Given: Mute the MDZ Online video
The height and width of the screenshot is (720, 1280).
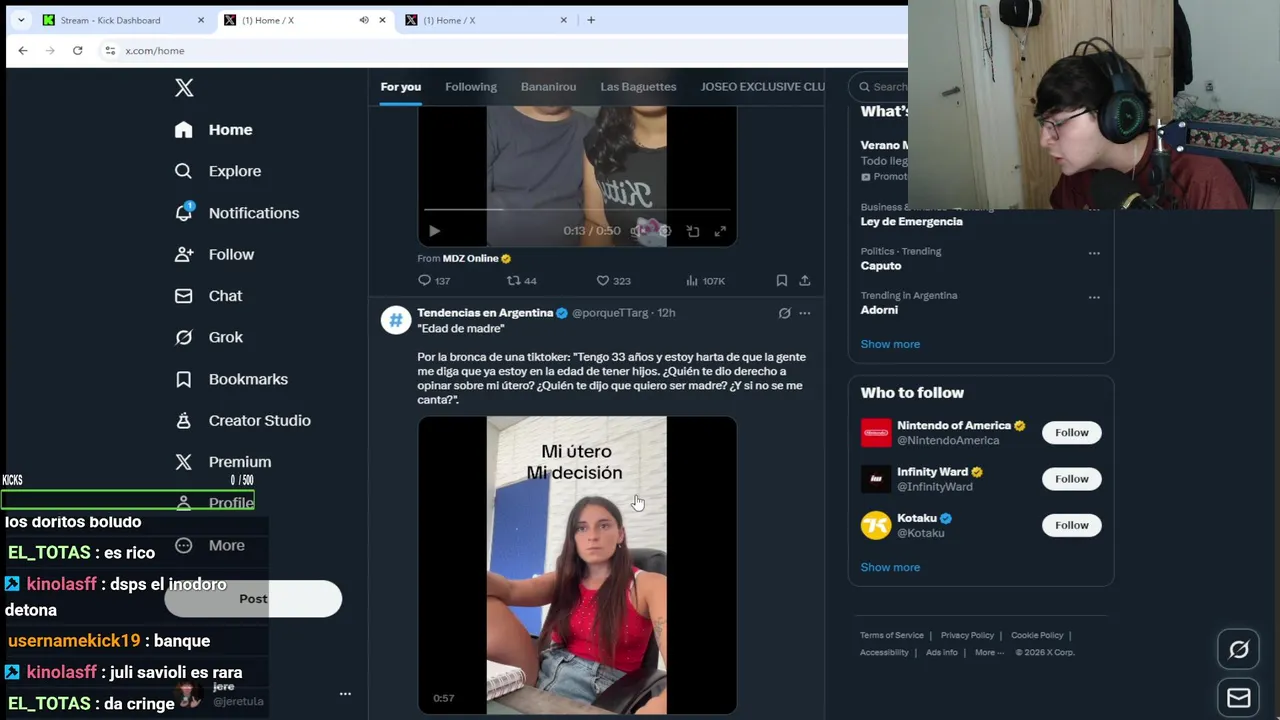Looking at the screenshot, I should coord(637,231).
